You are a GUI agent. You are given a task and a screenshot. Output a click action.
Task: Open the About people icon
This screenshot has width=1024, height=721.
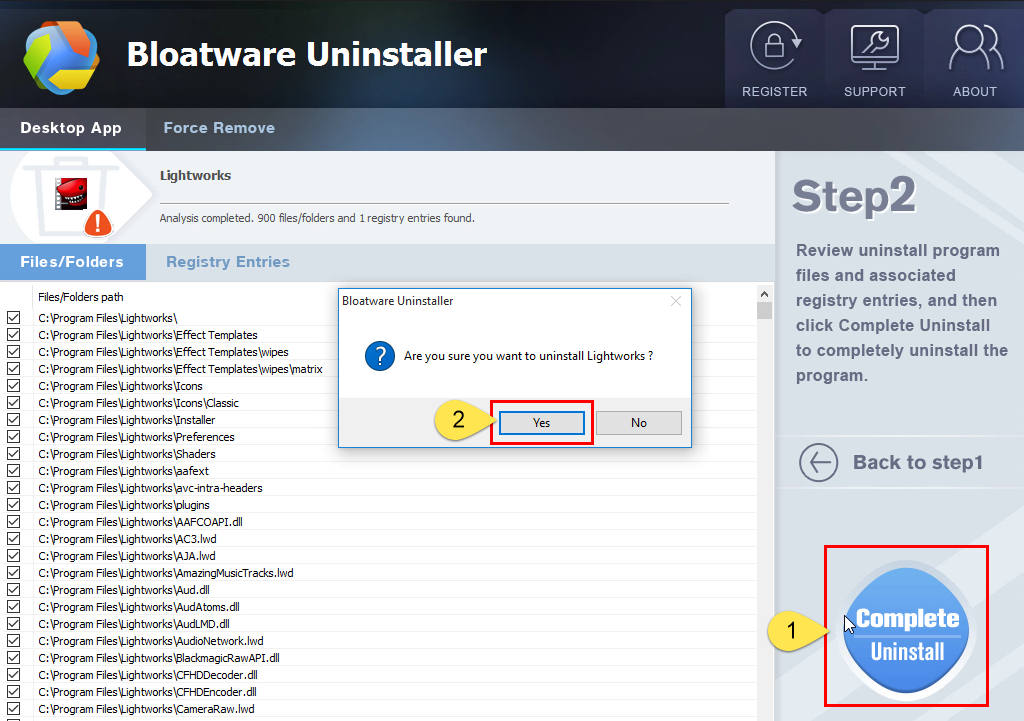(975, 47)
